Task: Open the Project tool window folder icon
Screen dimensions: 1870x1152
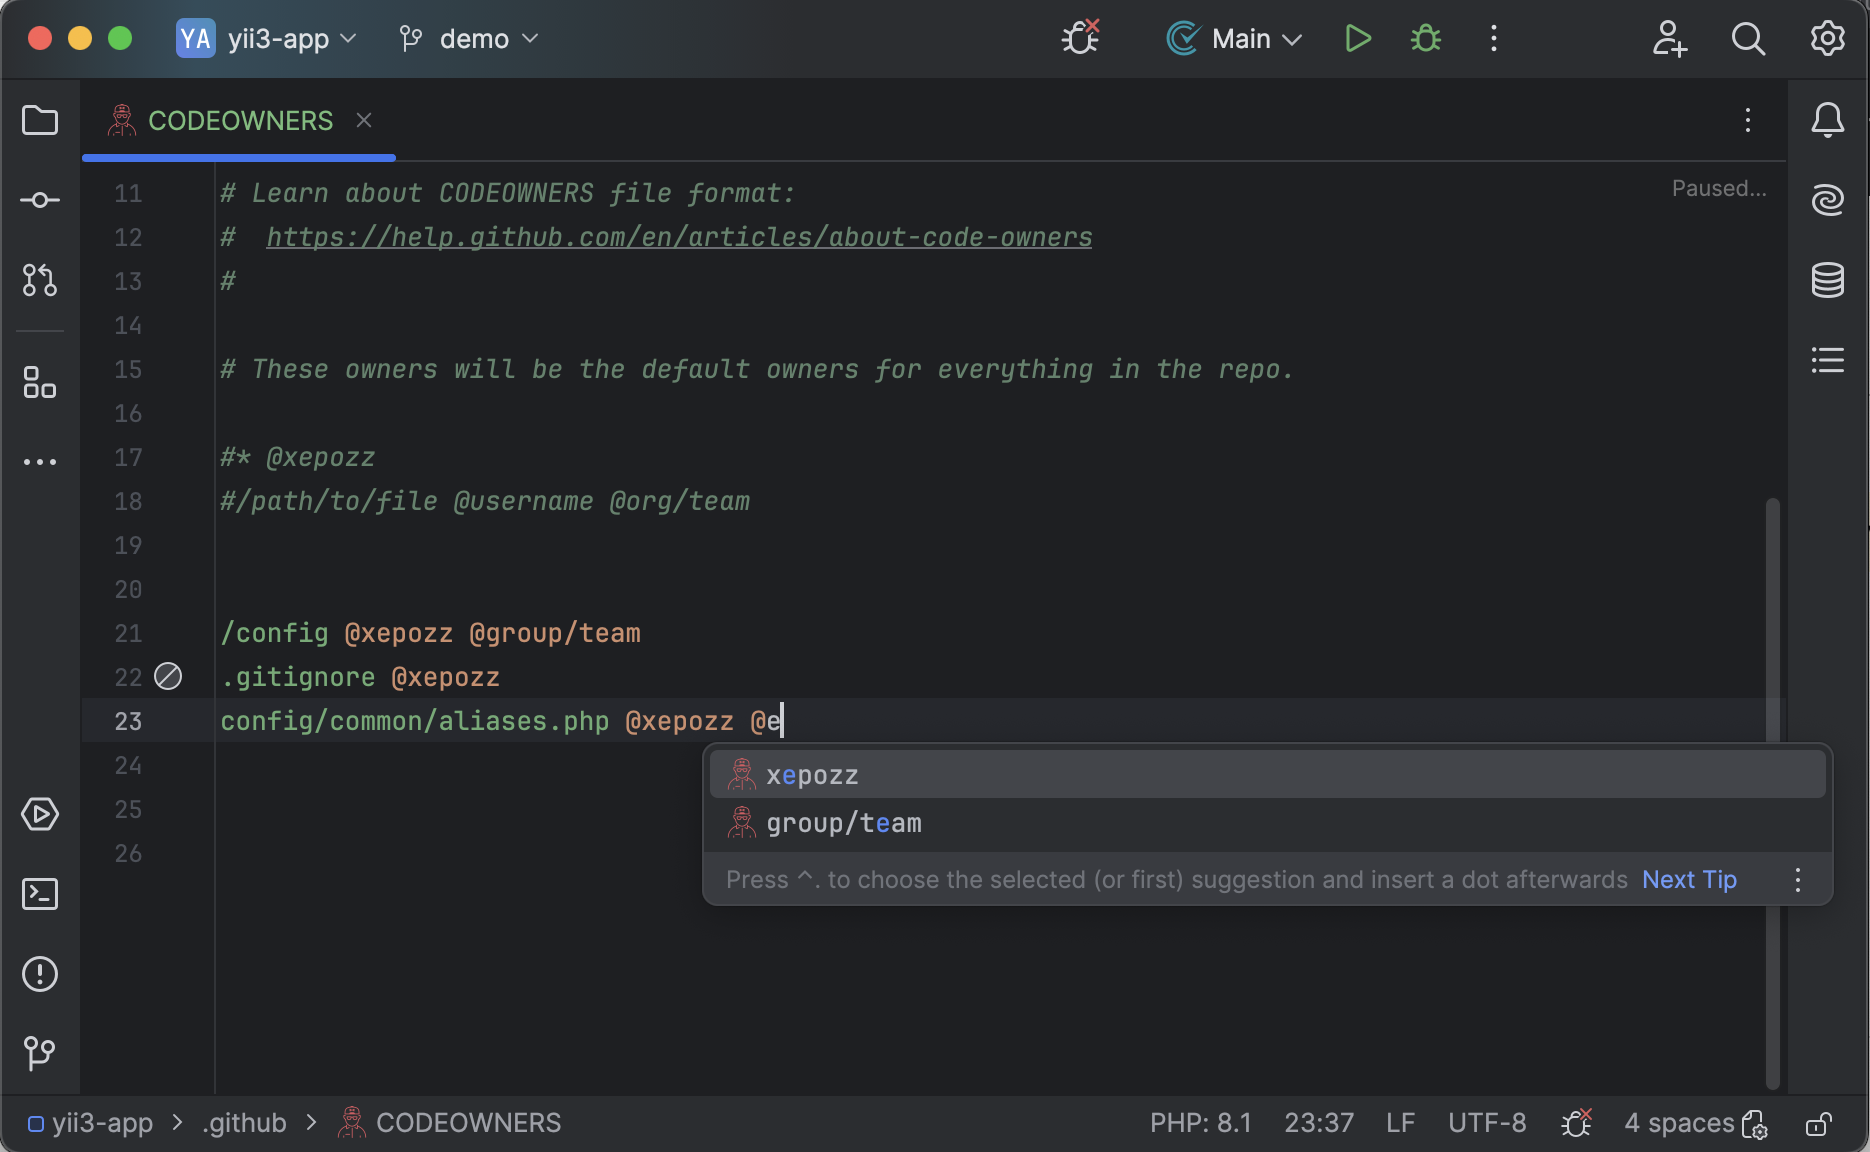Action: point(40,121)
